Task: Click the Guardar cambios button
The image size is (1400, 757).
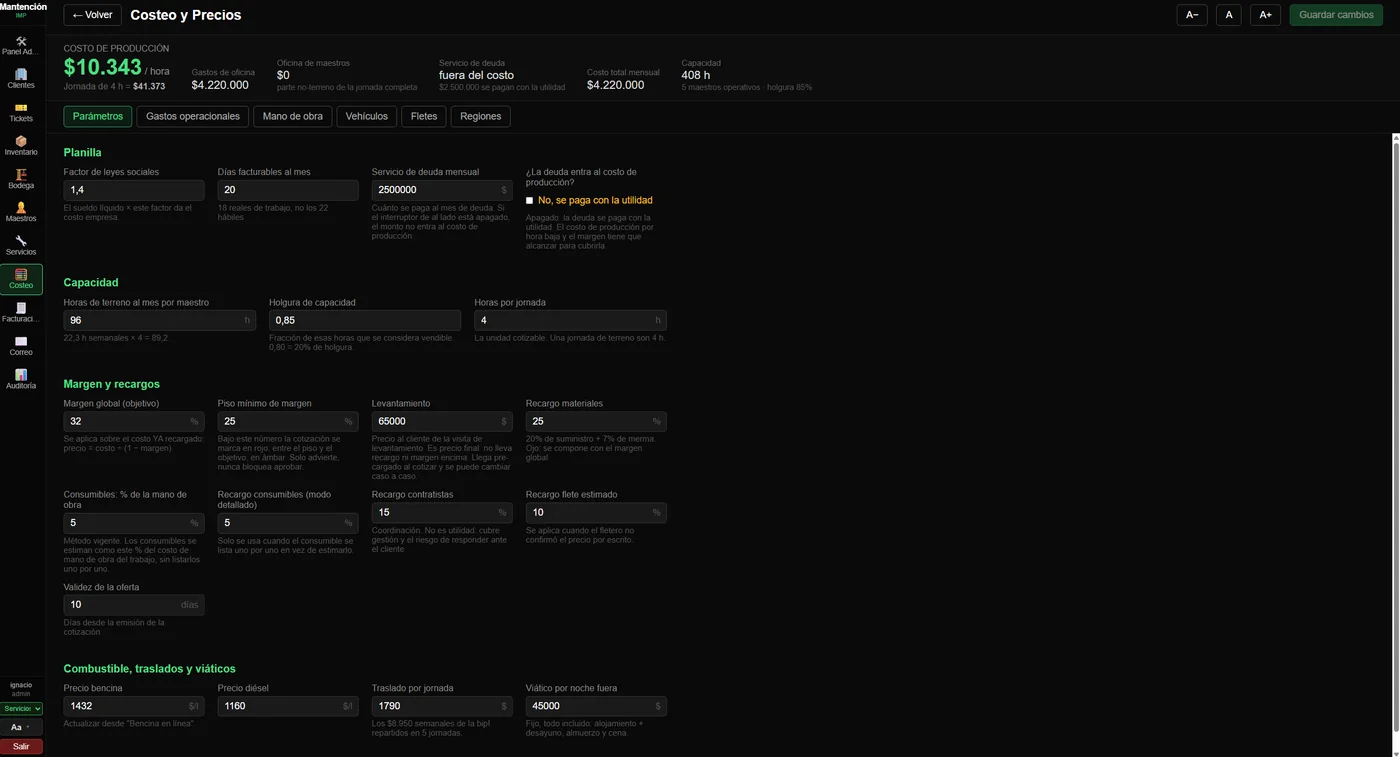Action: tap(1336, 15)
